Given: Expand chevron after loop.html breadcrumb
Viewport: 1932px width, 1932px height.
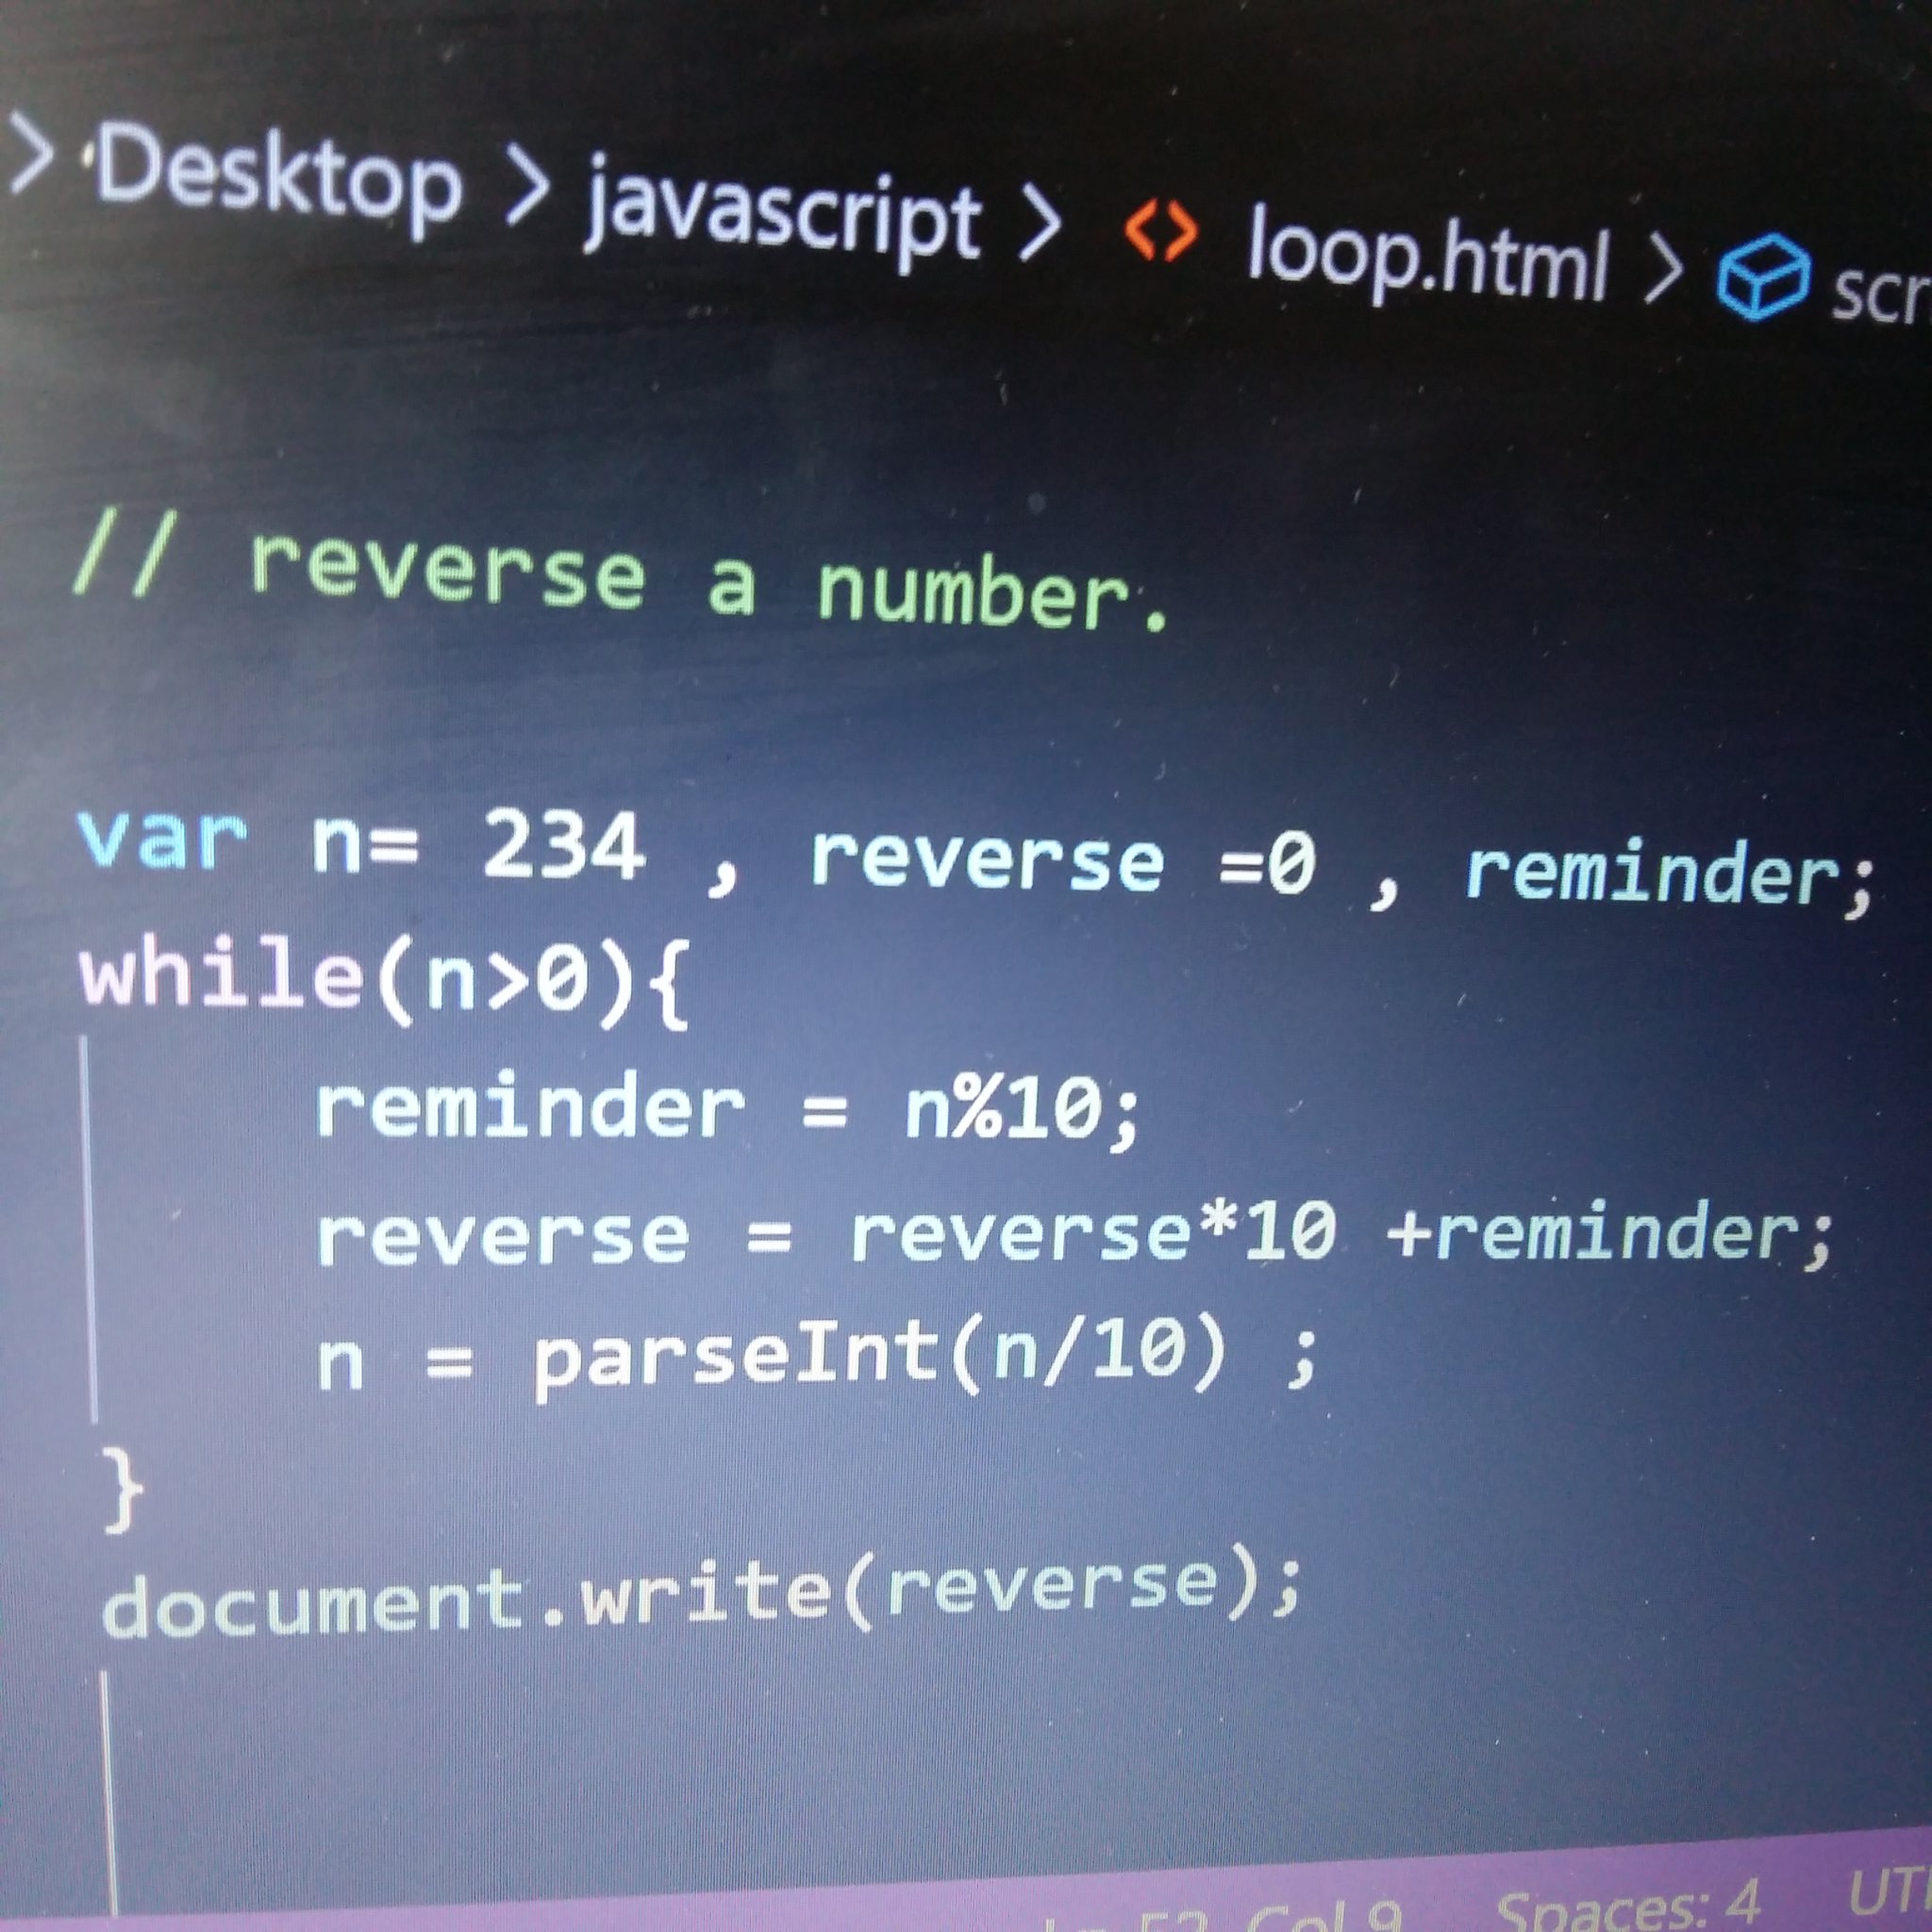Looking at the screenshot, I should click(x=1664, y=268).
